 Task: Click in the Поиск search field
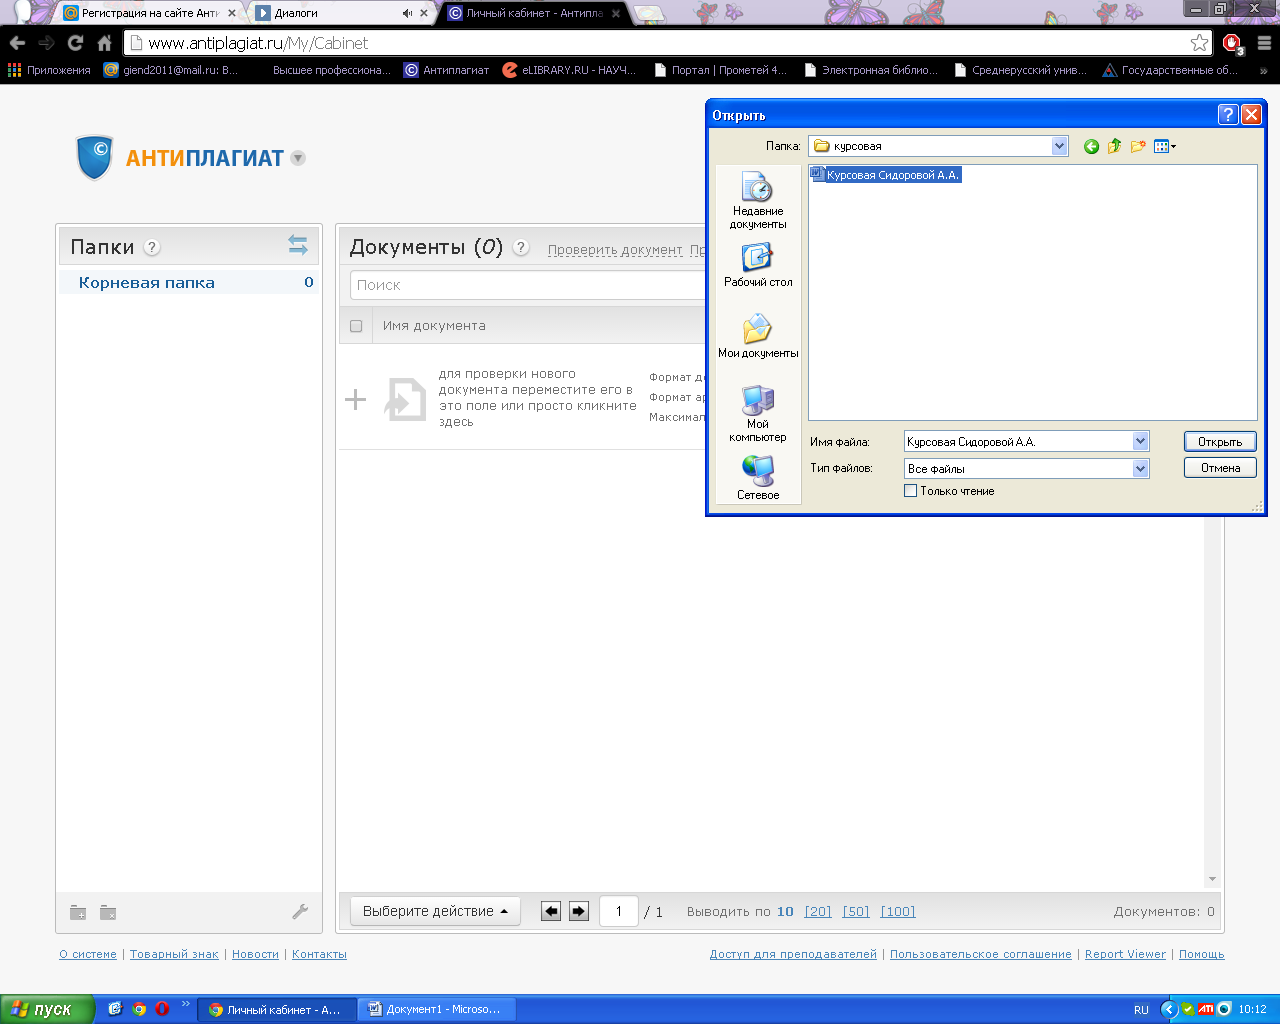[530, 285]
